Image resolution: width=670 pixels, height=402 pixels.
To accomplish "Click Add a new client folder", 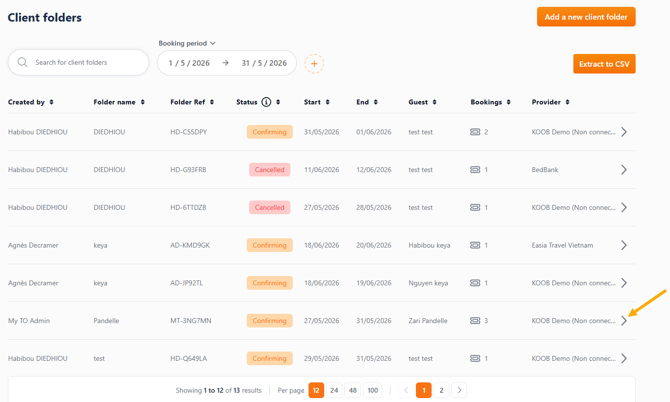I will pyautogui.click(x=586, y=17).
